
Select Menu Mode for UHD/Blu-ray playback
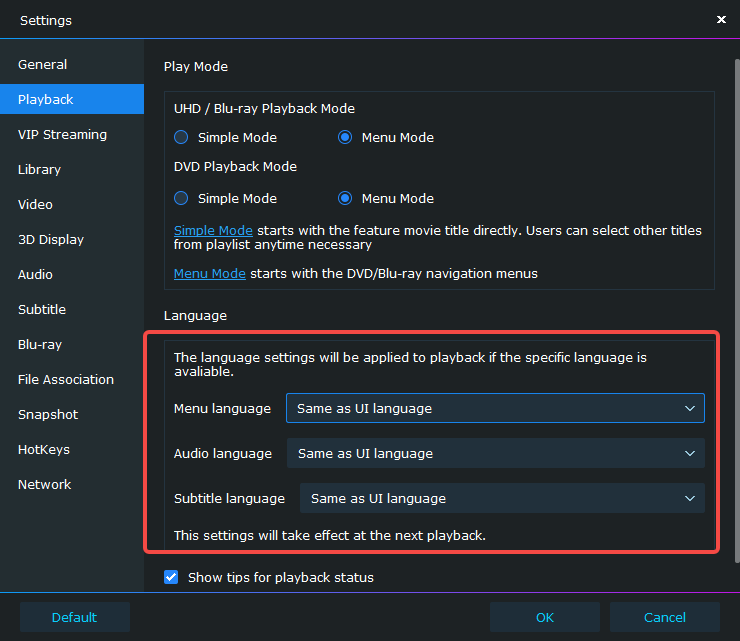345,137
